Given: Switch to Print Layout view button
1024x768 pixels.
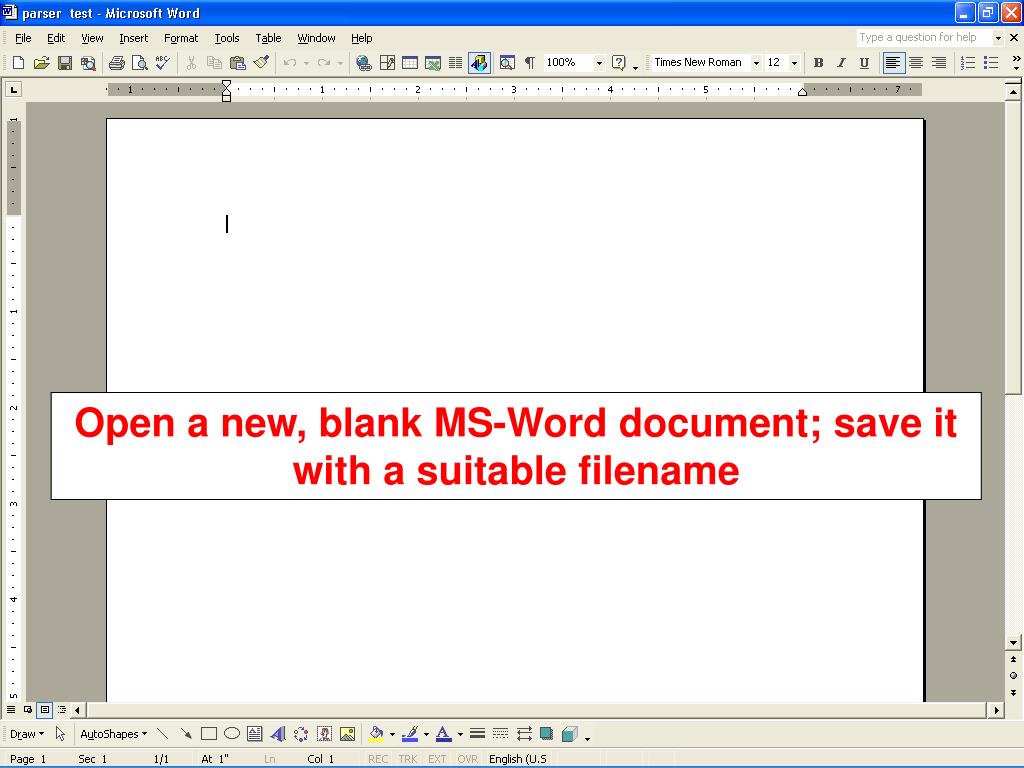Looking at the screenshot, I should (45, 709).
